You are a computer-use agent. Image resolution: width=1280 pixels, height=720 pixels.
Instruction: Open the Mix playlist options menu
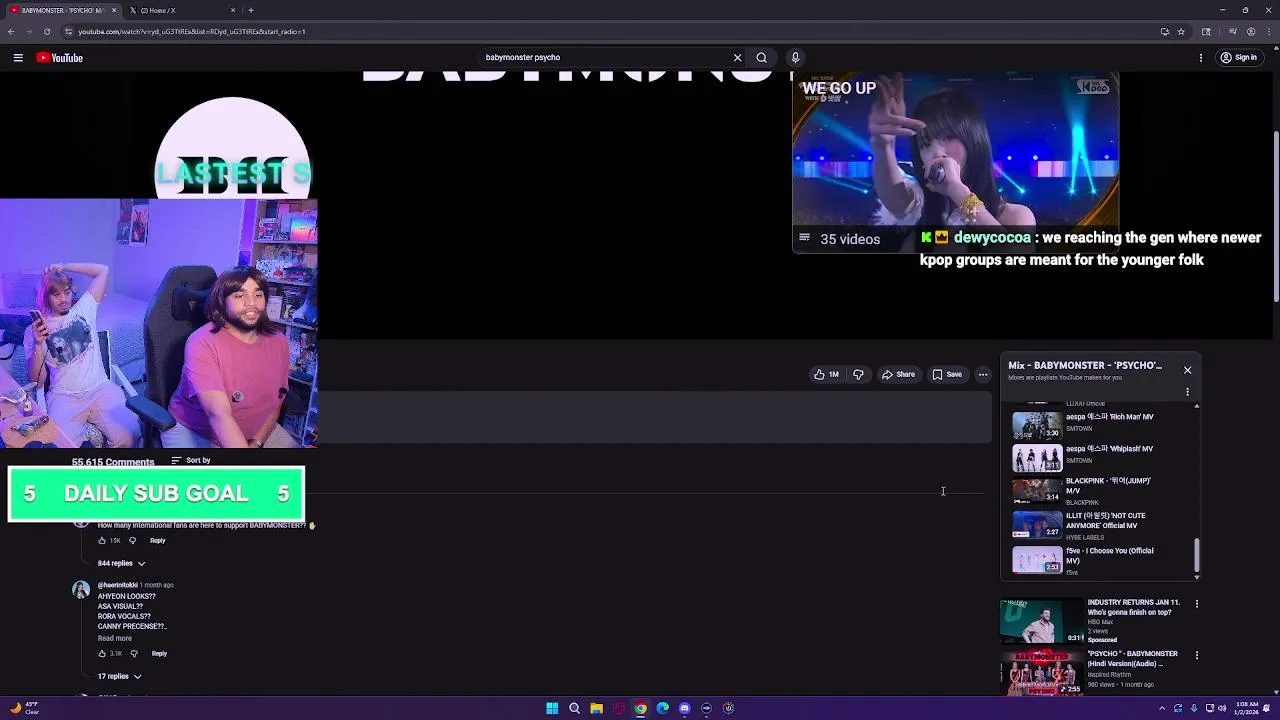1187,392
